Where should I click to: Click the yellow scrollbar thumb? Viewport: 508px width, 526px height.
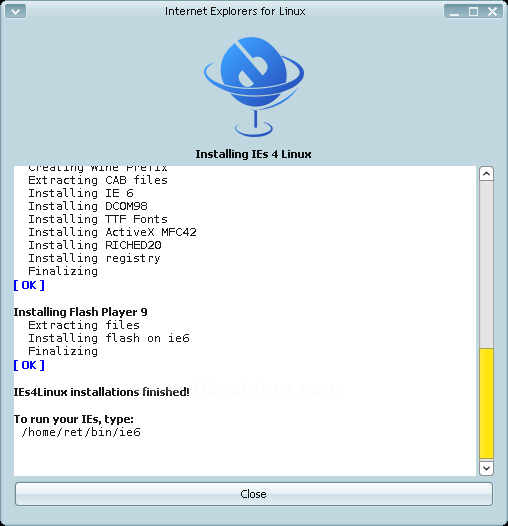tap(486, 403)
